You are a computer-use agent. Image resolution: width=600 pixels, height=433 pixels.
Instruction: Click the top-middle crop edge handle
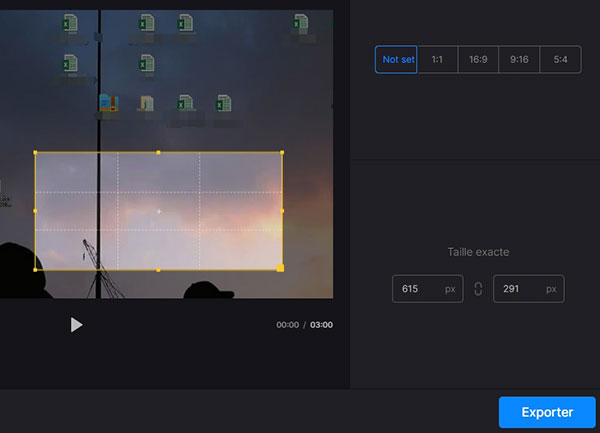tap(158, 153)
